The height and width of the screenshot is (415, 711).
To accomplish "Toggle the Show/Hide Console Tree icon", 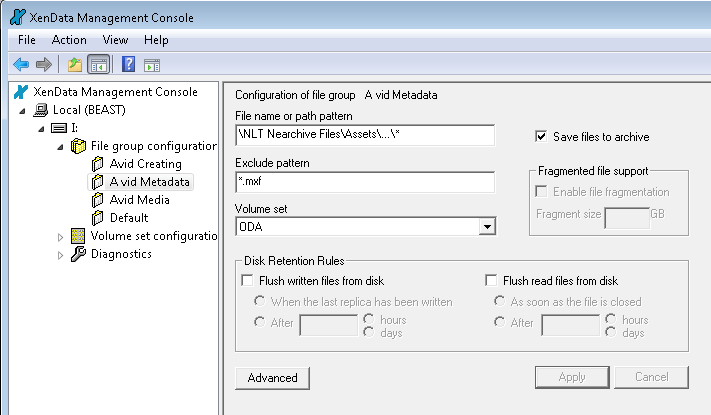I will click(99, 65).
